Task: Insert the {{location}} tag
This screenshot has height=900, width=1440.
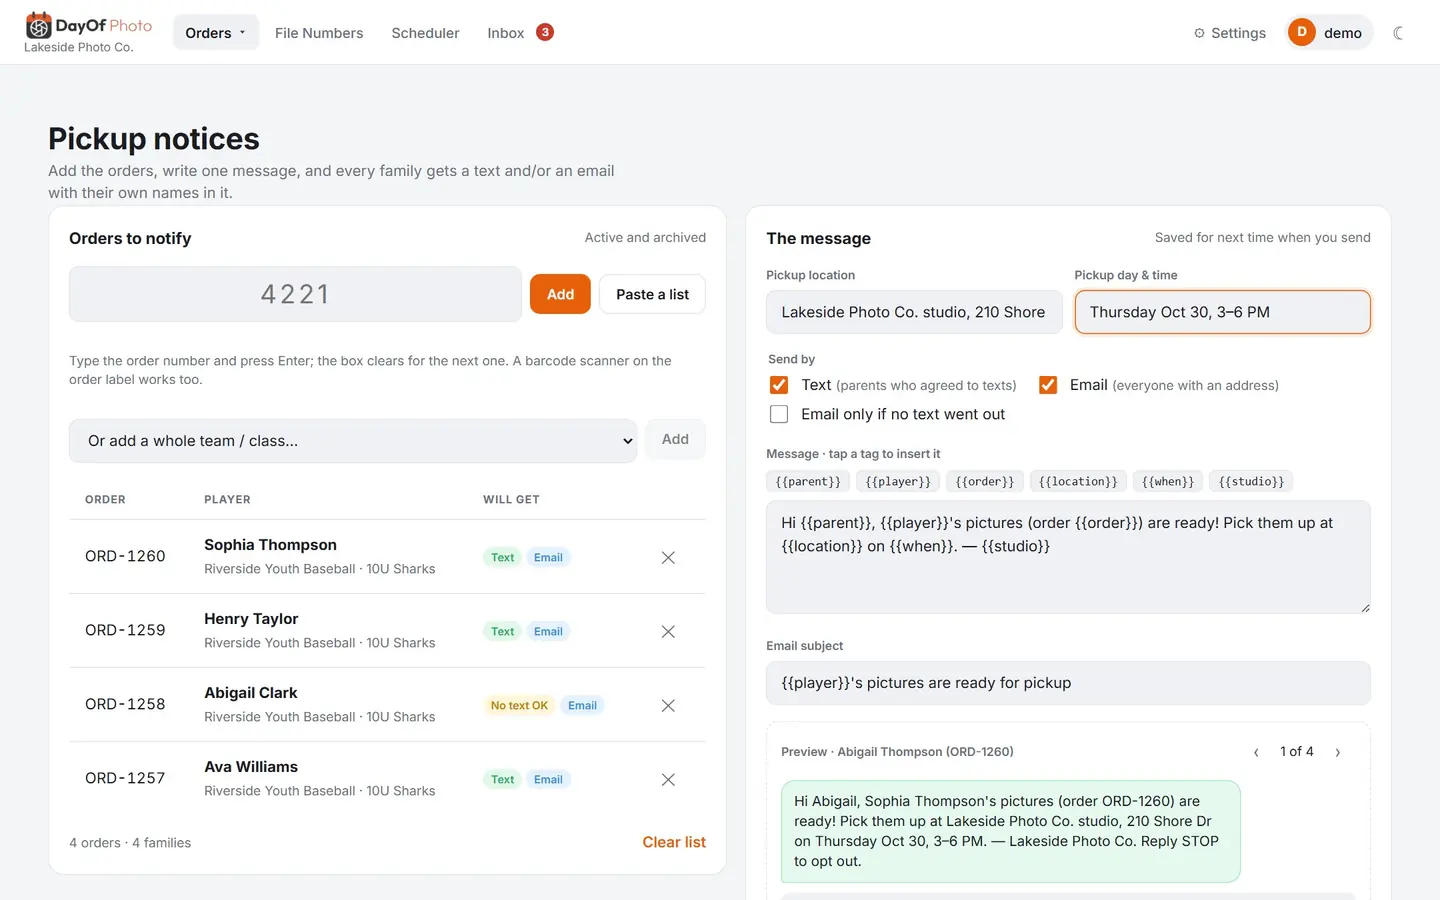Action: [1078, 482]
